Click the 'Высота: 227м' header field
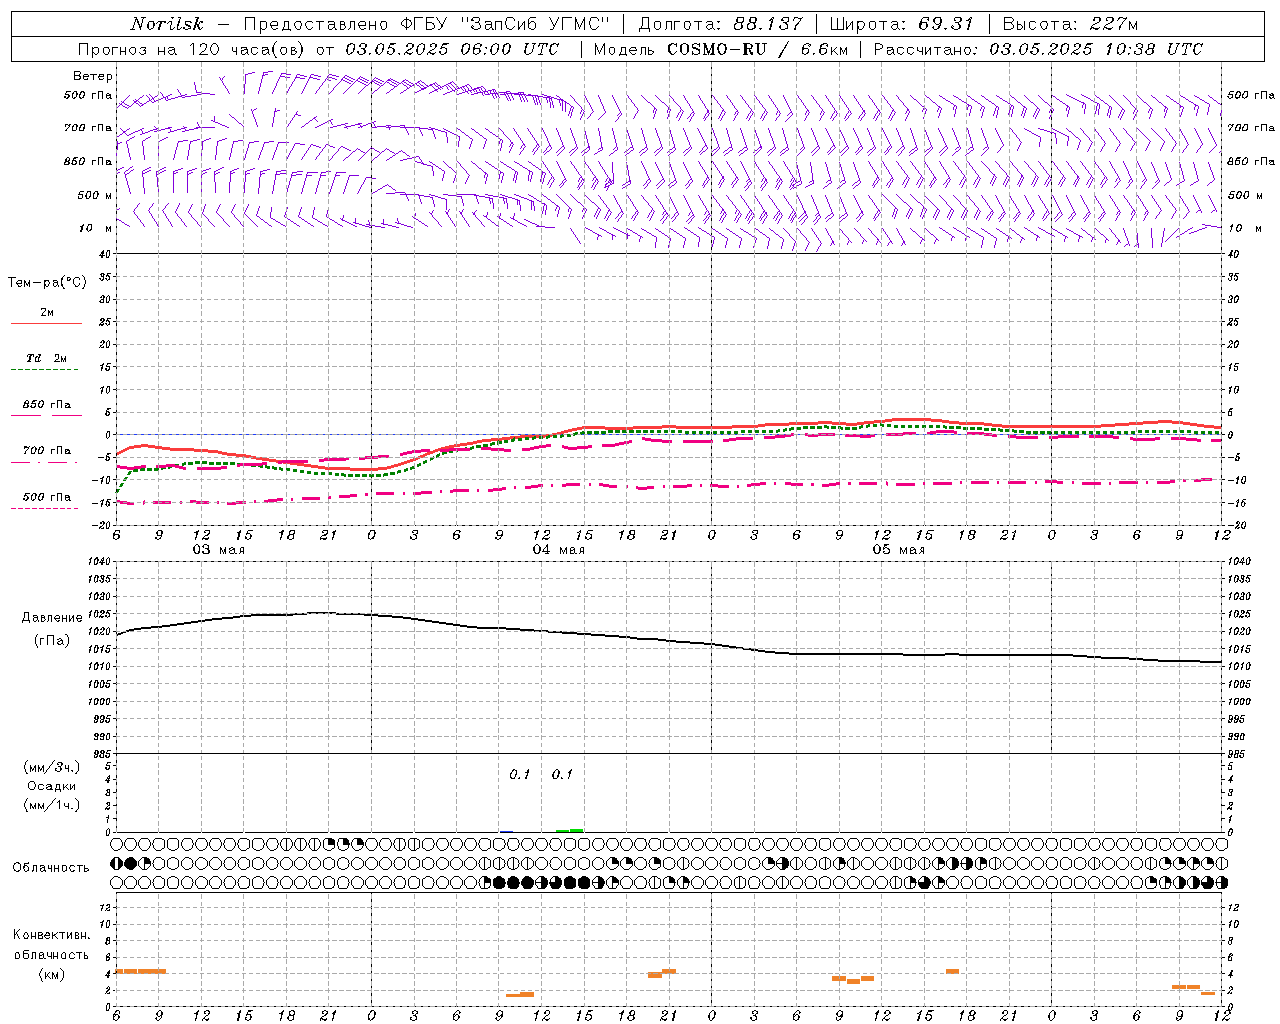Screen dimensions: 1280x1024 pos(1070,24)
